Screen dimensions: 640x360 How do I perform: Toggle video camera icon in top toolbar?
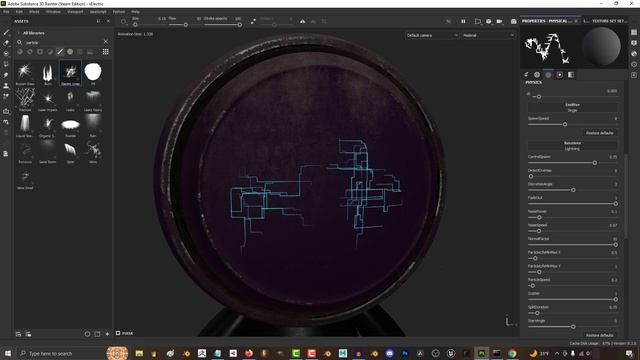click(499, 21)
